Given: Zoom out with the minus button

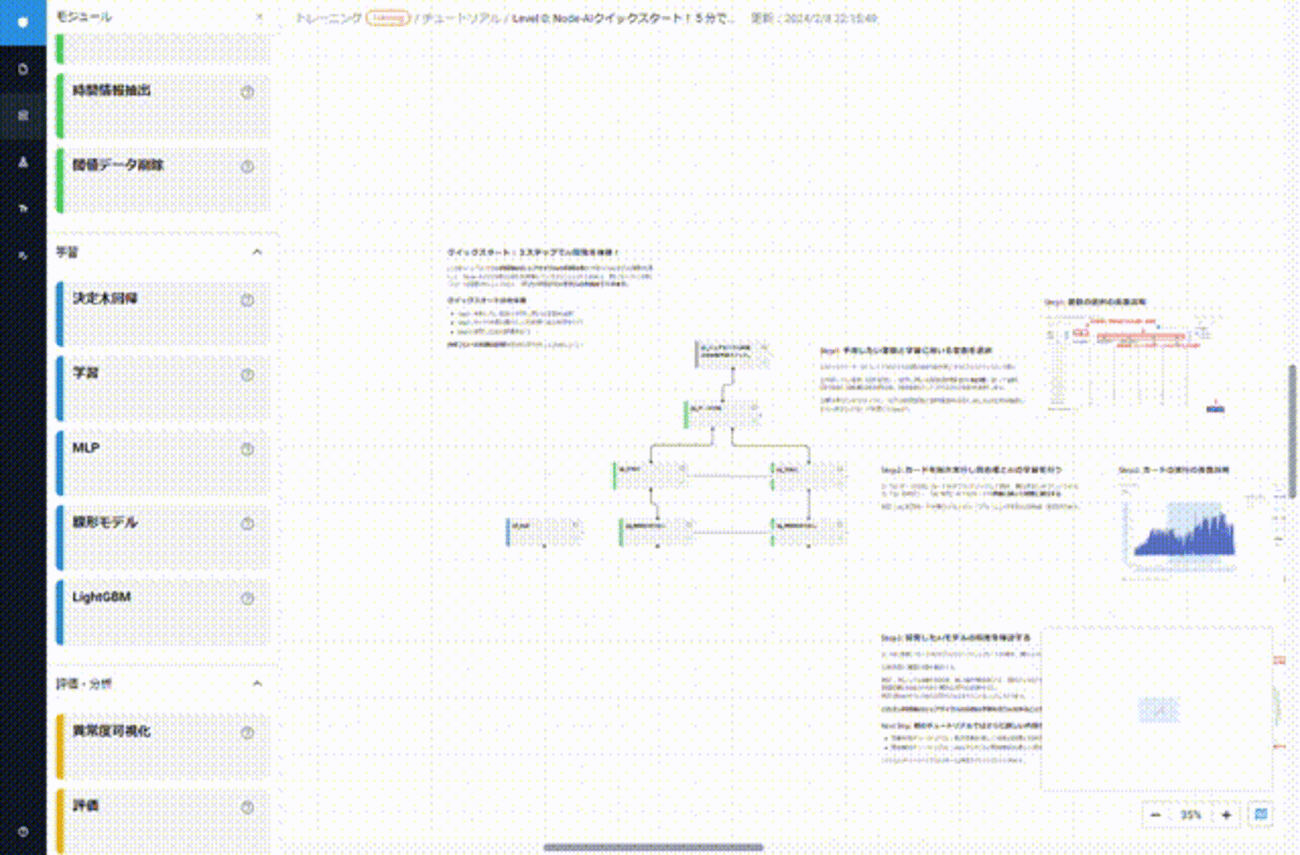Looking at the screenshot, I should tap(1156, 815).
